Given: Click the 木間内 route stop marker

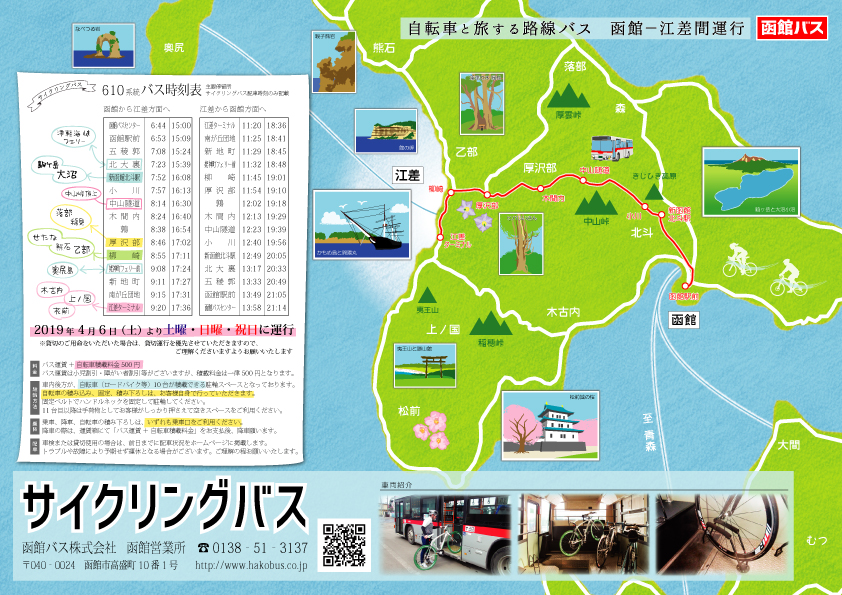Looking at the screenshot, I should (x=540, y=188).
